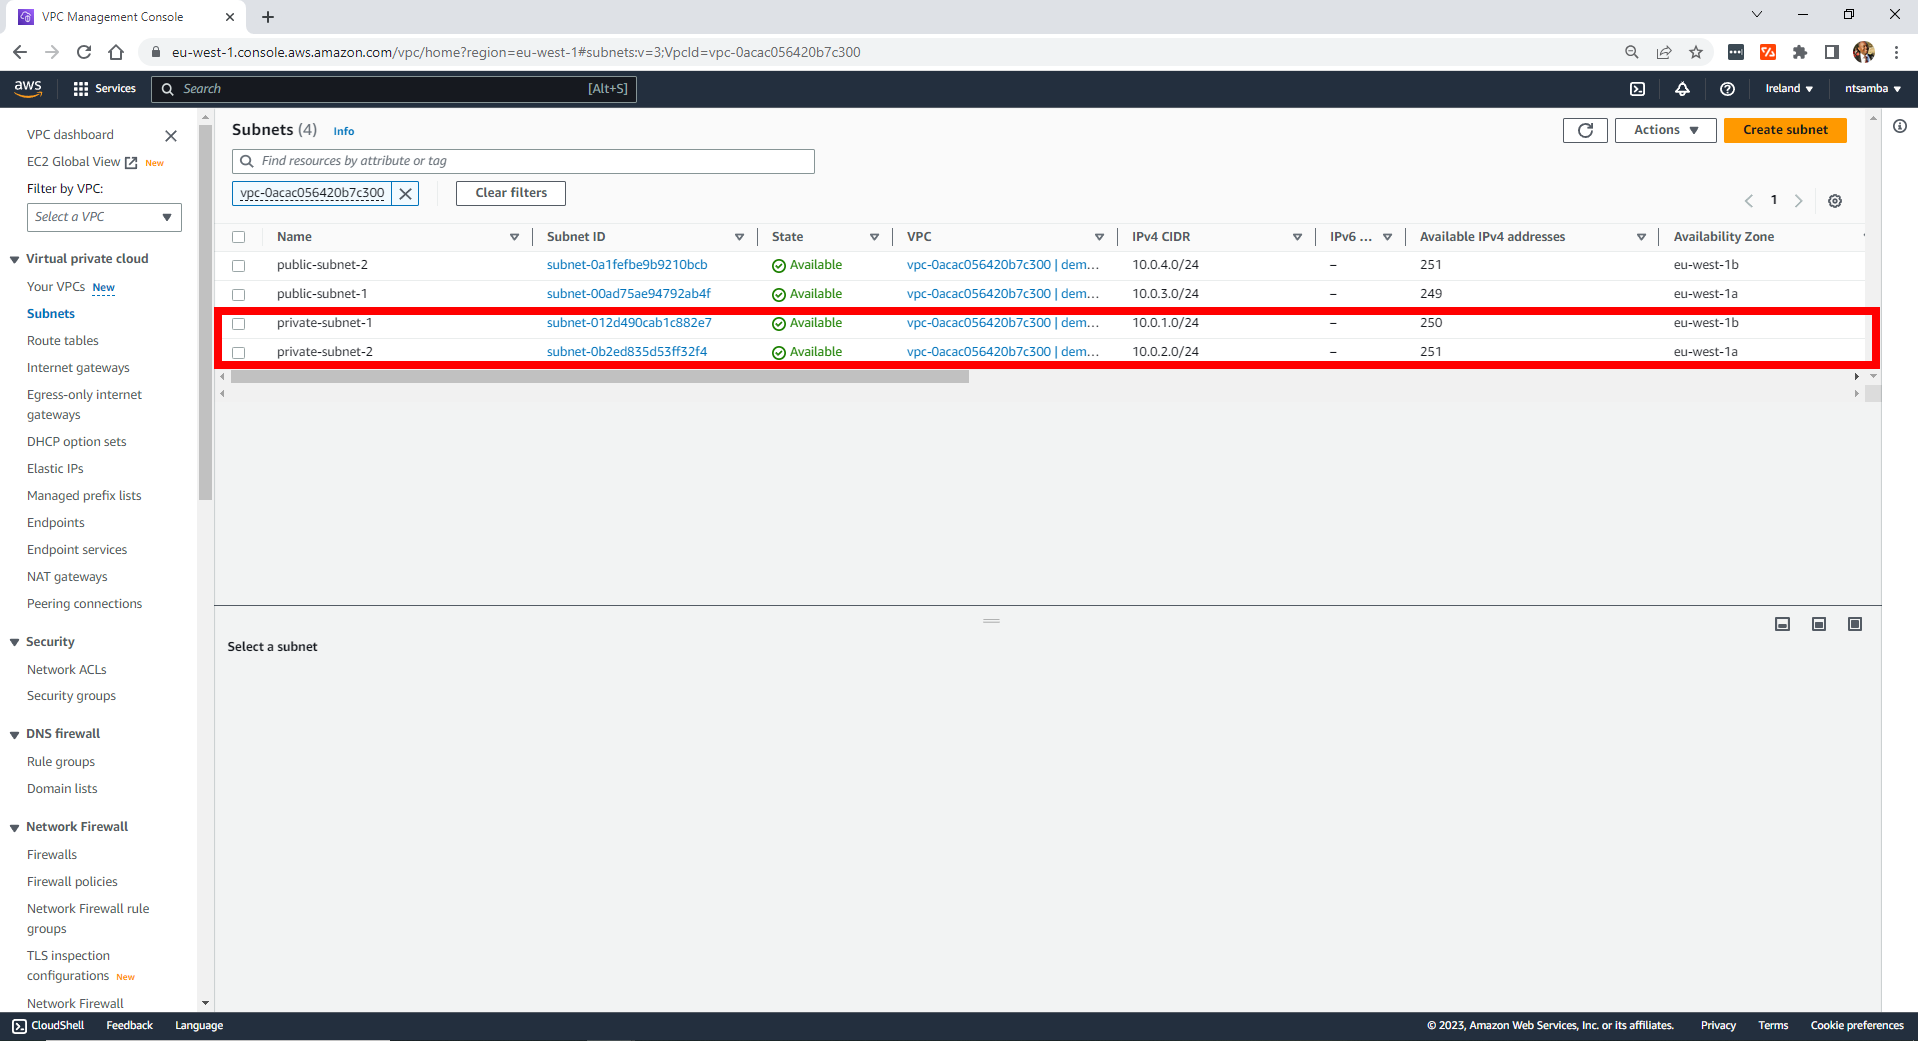Open AWS CloudShell icon in top navigation bar
This screenshot has height=1041, width=1918.
(1637, 89)
